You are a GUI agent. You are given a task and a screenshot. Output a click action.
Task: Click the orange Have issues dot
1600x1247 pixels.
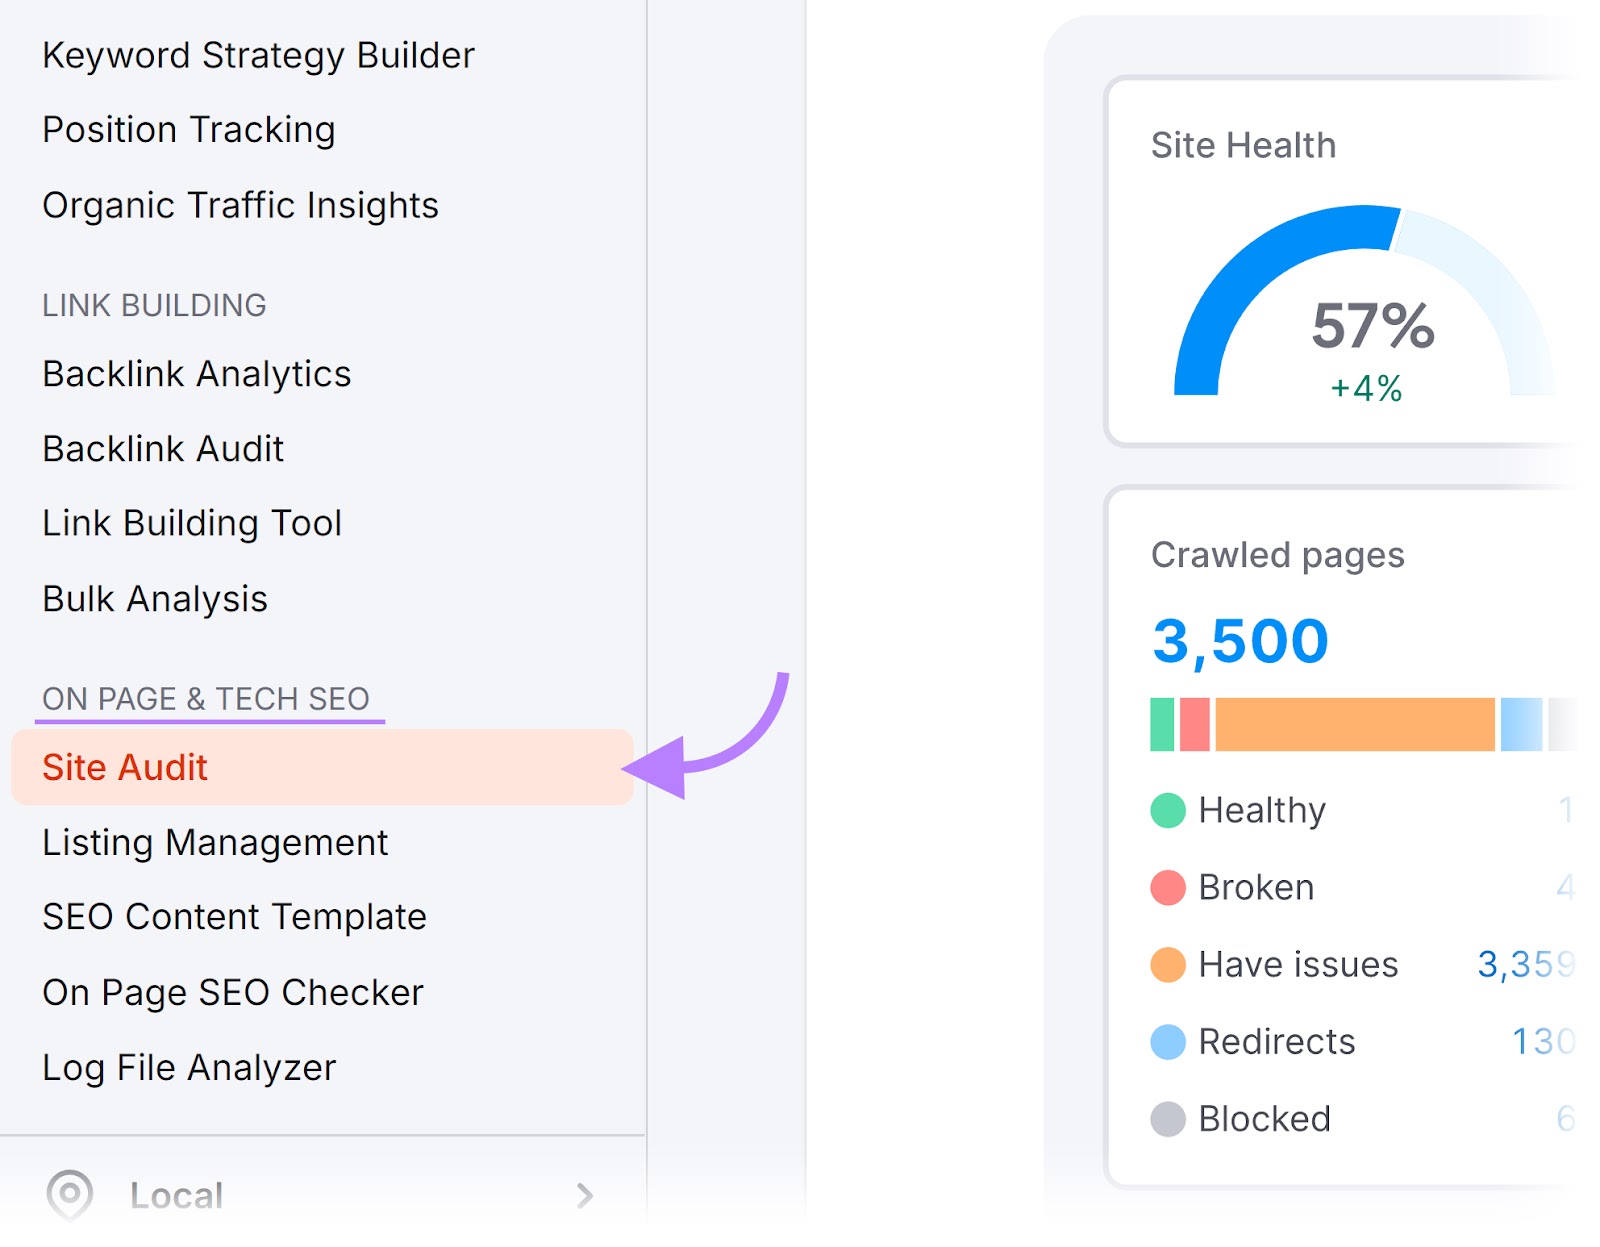coord(1168,964)
